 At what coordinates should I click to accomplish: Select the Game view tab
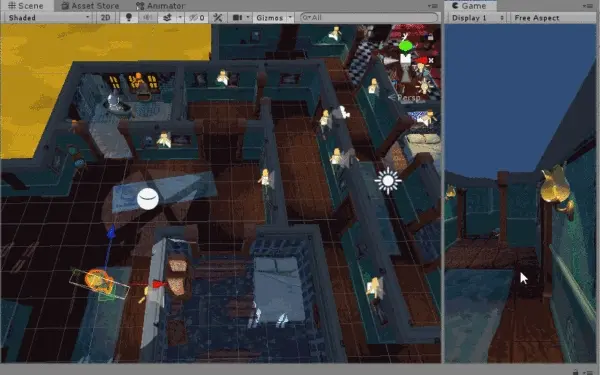click(x=470, y=6)
